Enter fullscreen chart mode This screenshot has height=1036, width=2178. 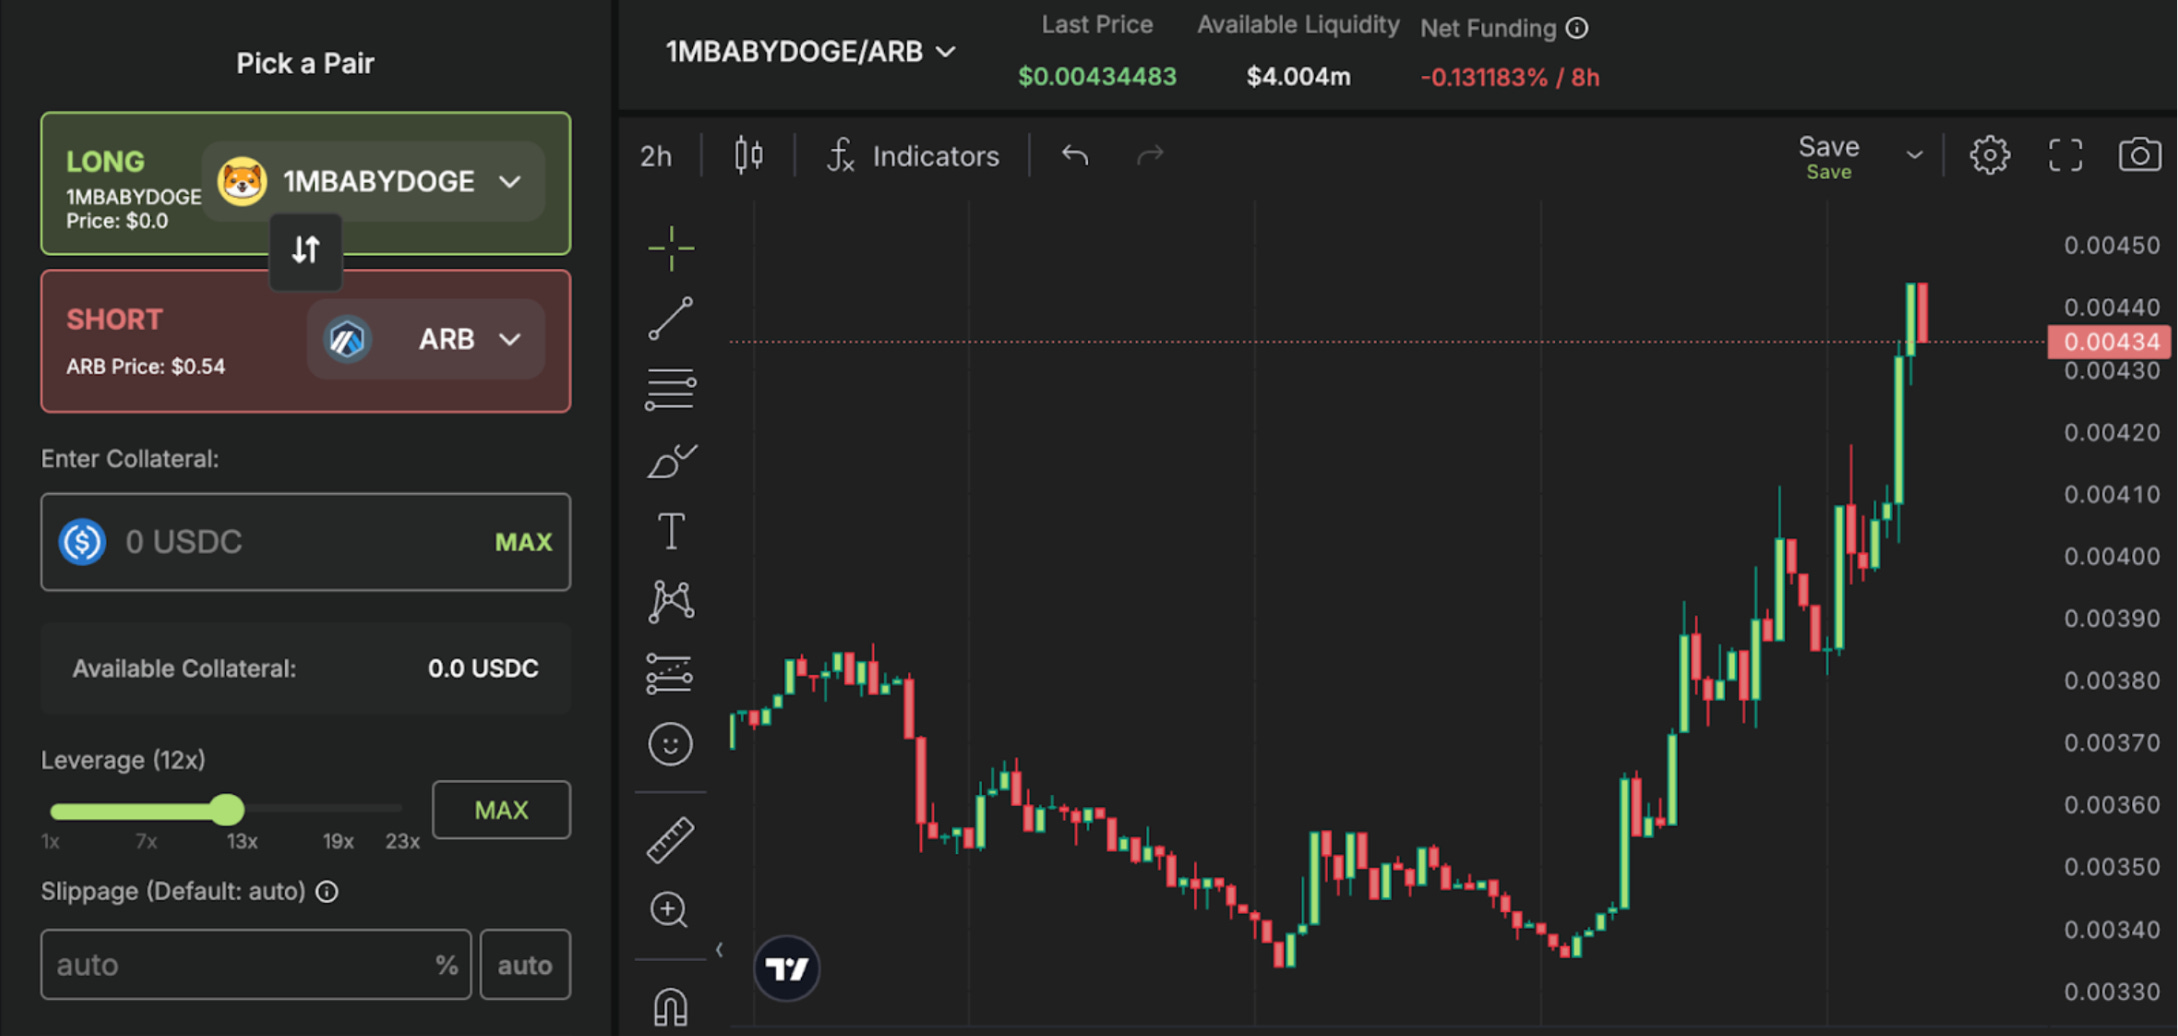click(2065, 155)
